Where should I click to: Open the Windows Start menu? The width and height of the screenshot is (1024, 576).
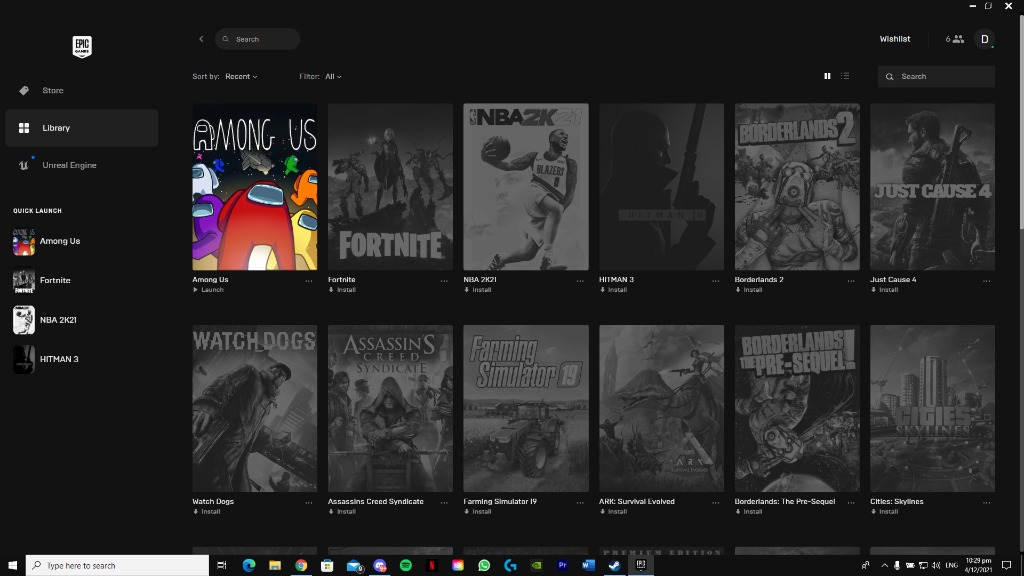pos(12,566)
